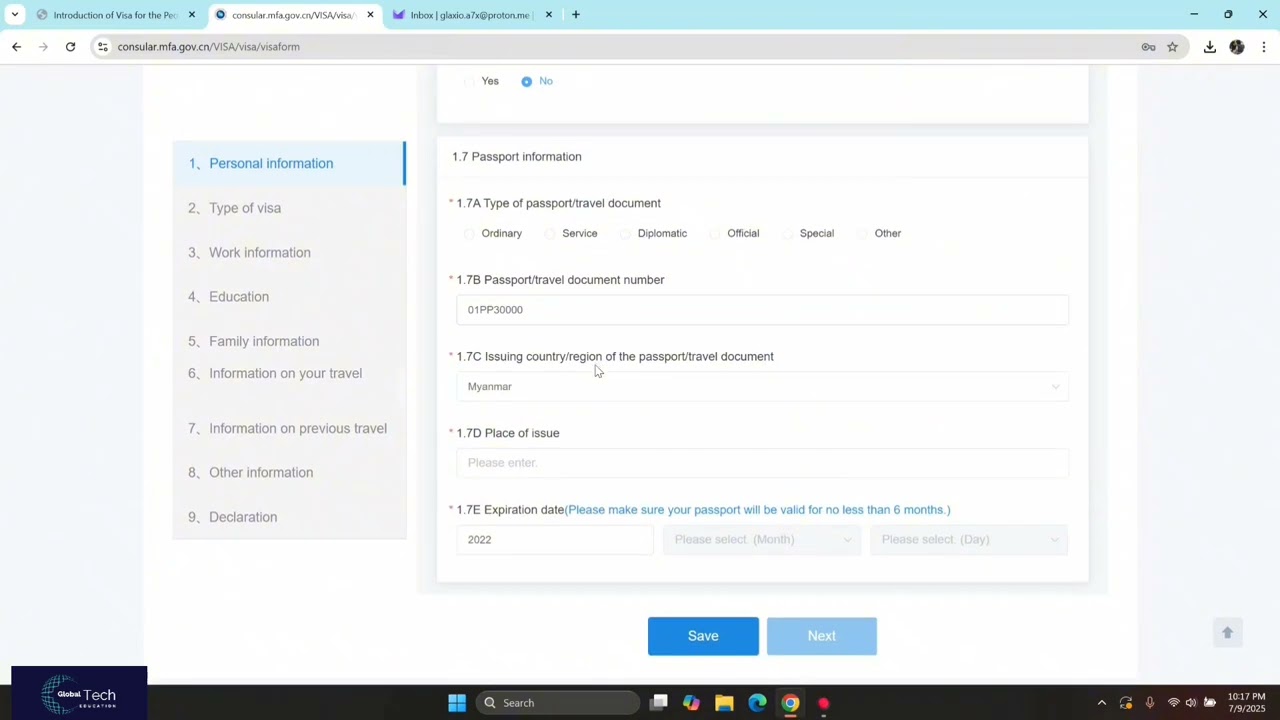Go back to the previous page
The width and height of the screenshot is (1280, 720).
point(16,47)
